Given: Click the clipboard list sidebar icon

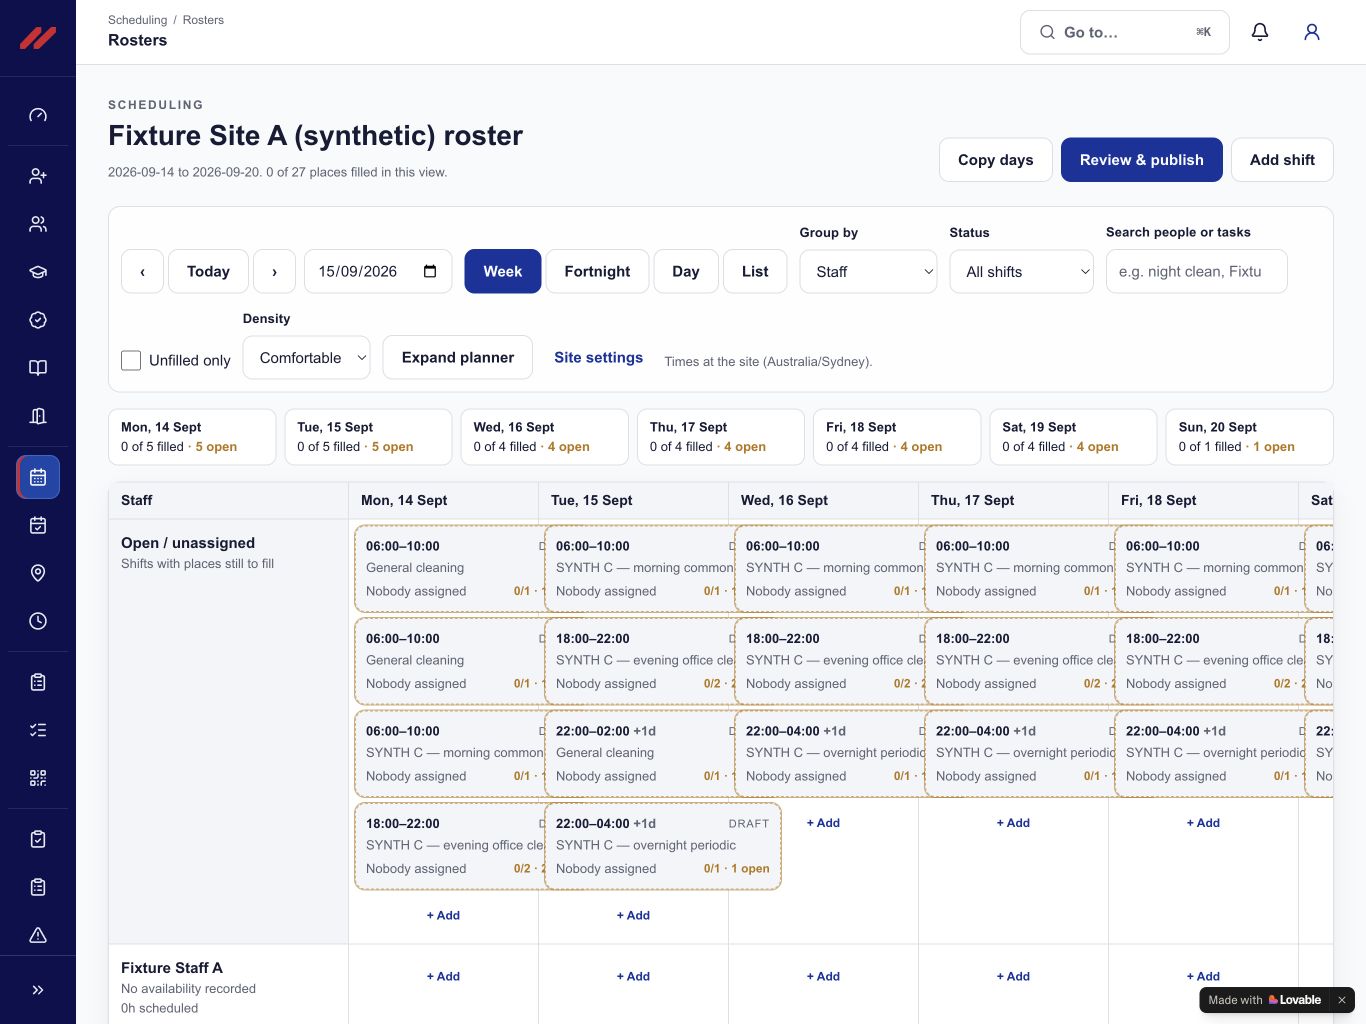Looking at the screenshot, I should coord(38,682).
